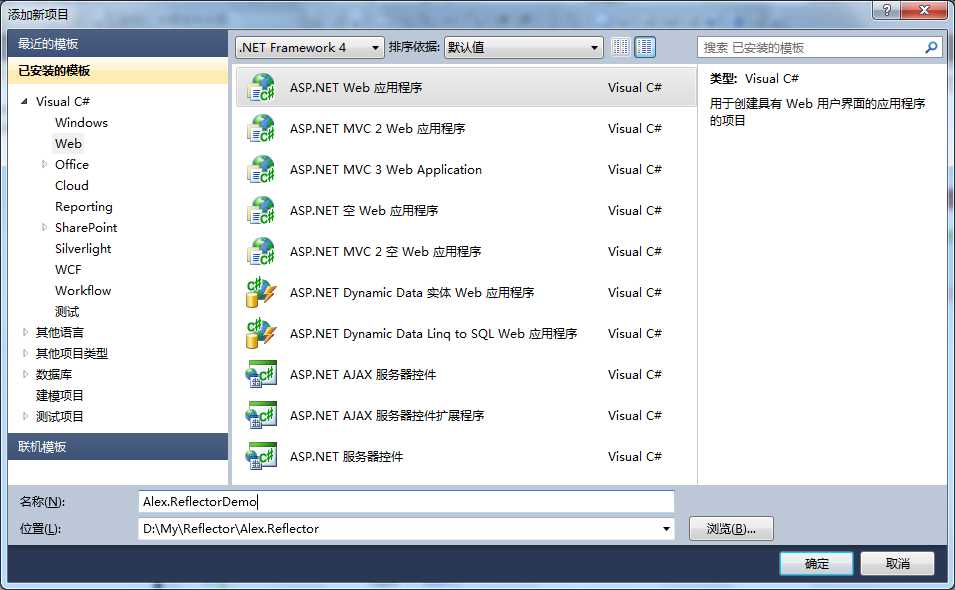The height and width of the screenshot is (590, 955).
Task: Open the 位置 path dropdown arrow
Action: [x=666, y=529]
